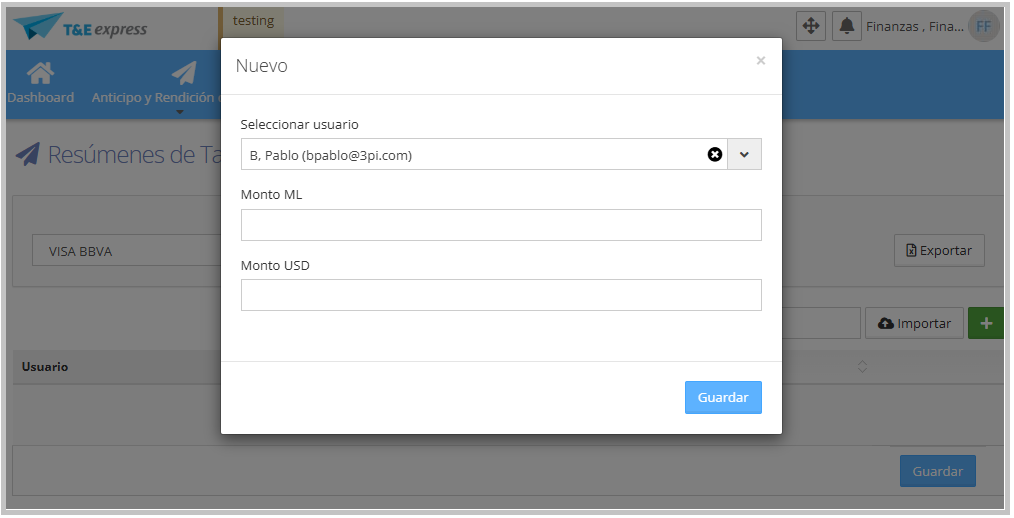Go to the Dashboard menu item
1014x518 pixels.
(40, 82)
